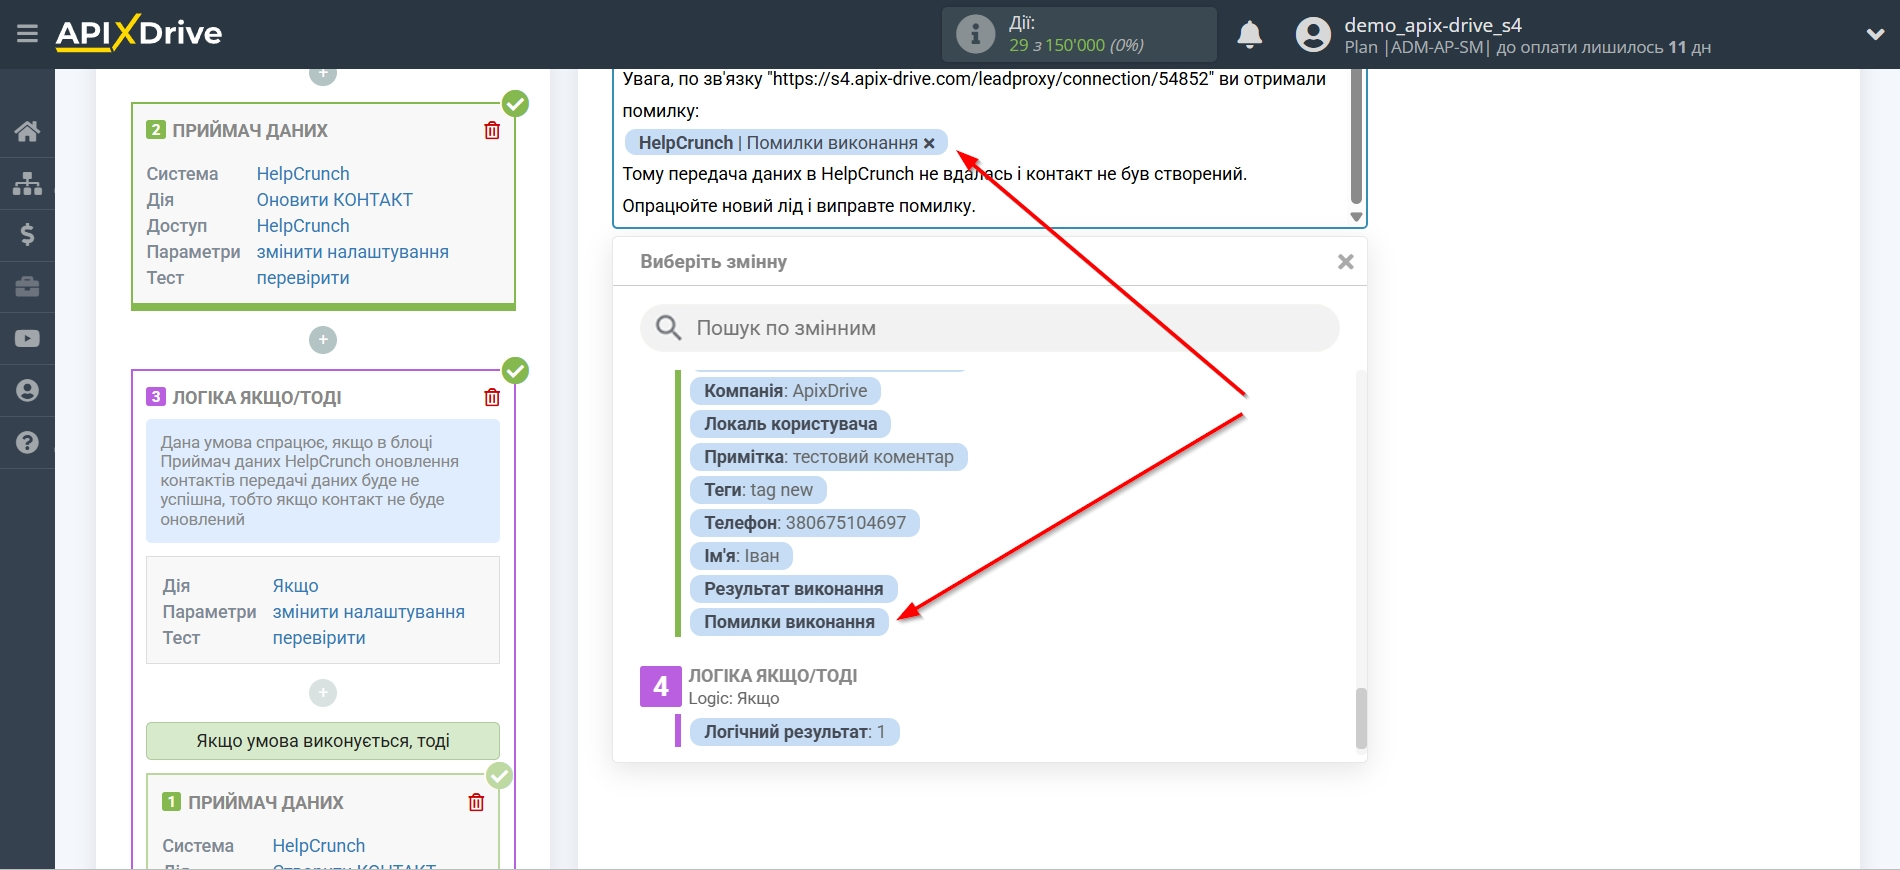This screenshot has width=1900, height=870.
Task: Select variable Ім'я: Іван
Action: click(x=741, y=556)
